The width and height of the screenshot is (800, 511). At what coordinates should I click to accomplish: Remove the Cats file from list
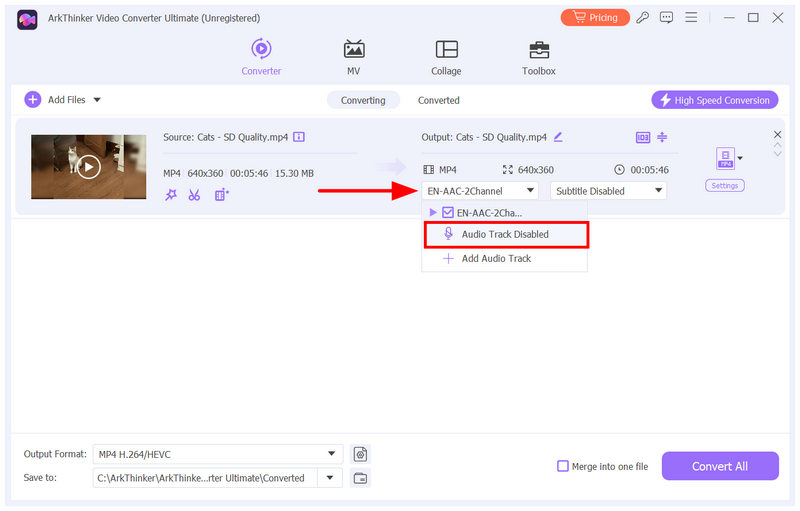click(x=777, y=135)
